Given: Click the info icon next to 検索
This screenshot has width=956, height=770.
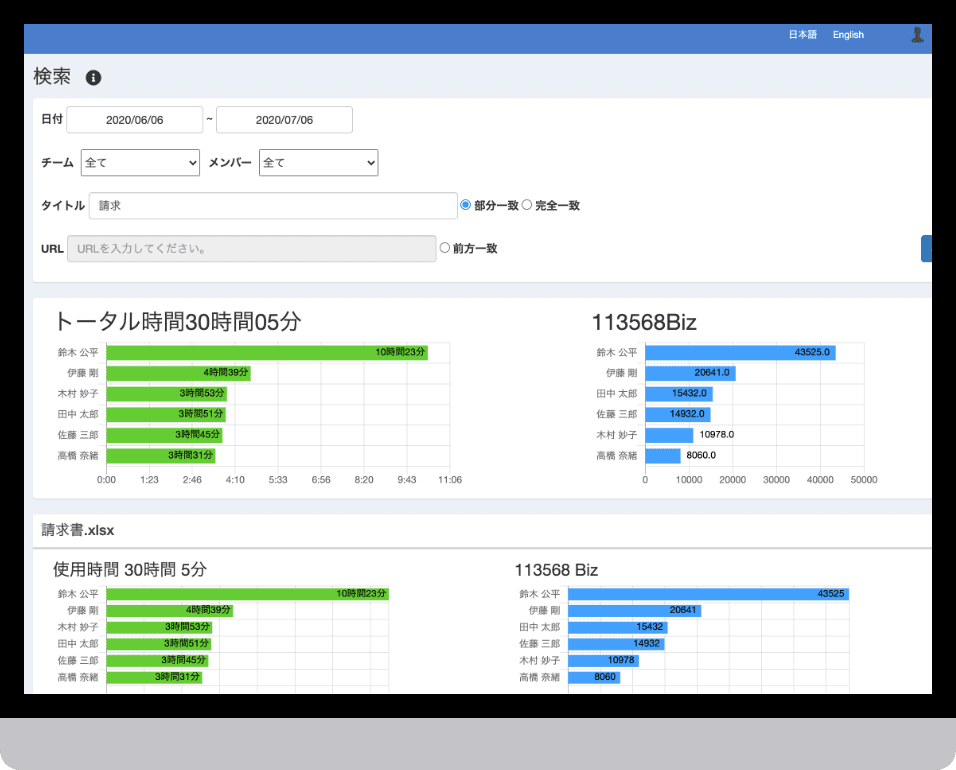Looking at the screenshot, I should tap(93, 77).
